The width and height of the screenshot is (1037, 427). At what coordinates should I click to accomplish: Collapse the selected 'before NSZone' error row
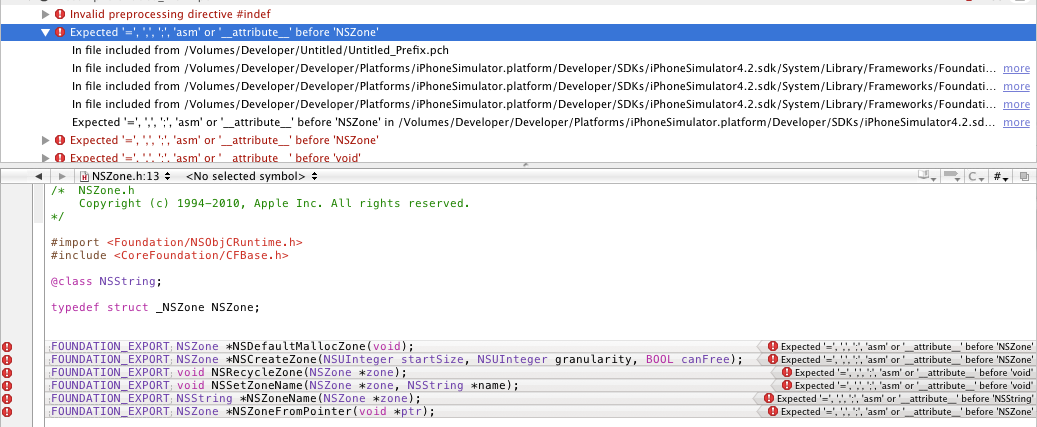pyautogui.click(x=45, y=32)
